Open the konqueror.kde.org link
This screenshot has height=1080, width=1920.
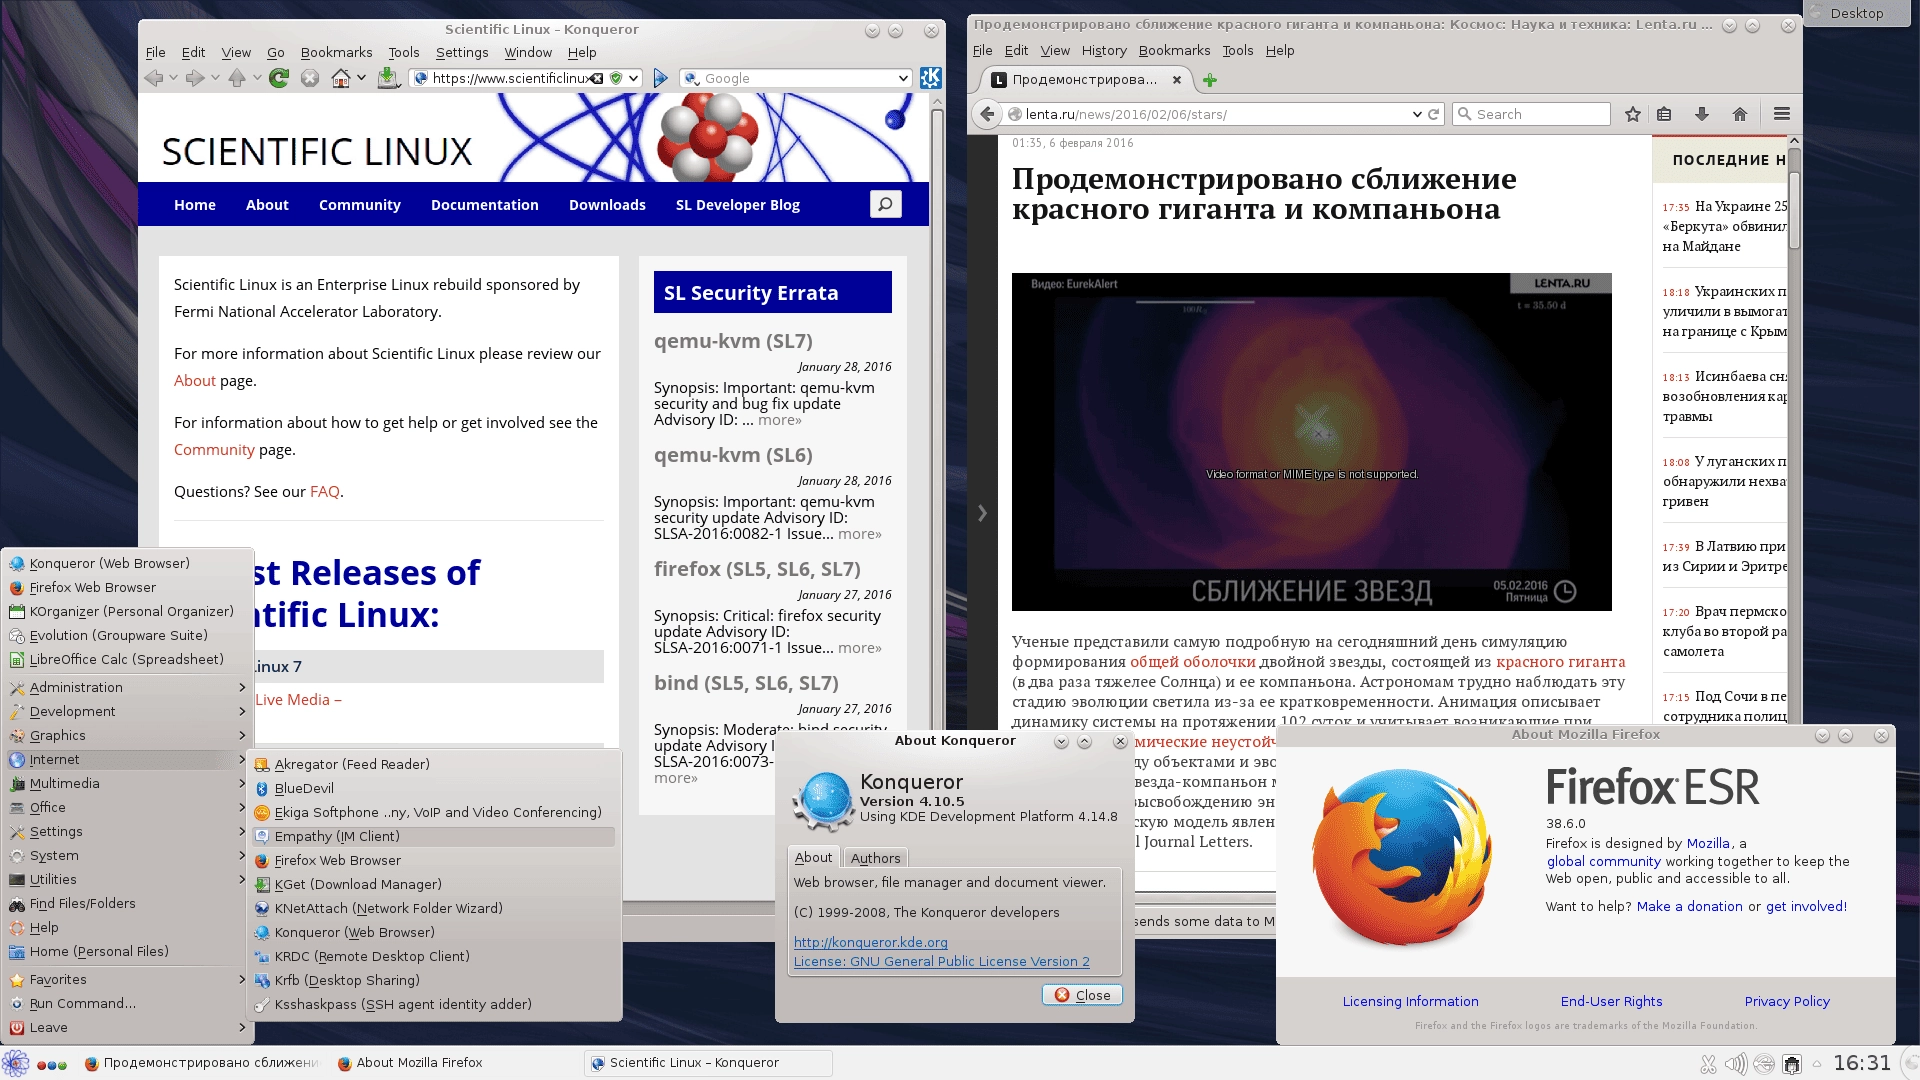(870, 942)
